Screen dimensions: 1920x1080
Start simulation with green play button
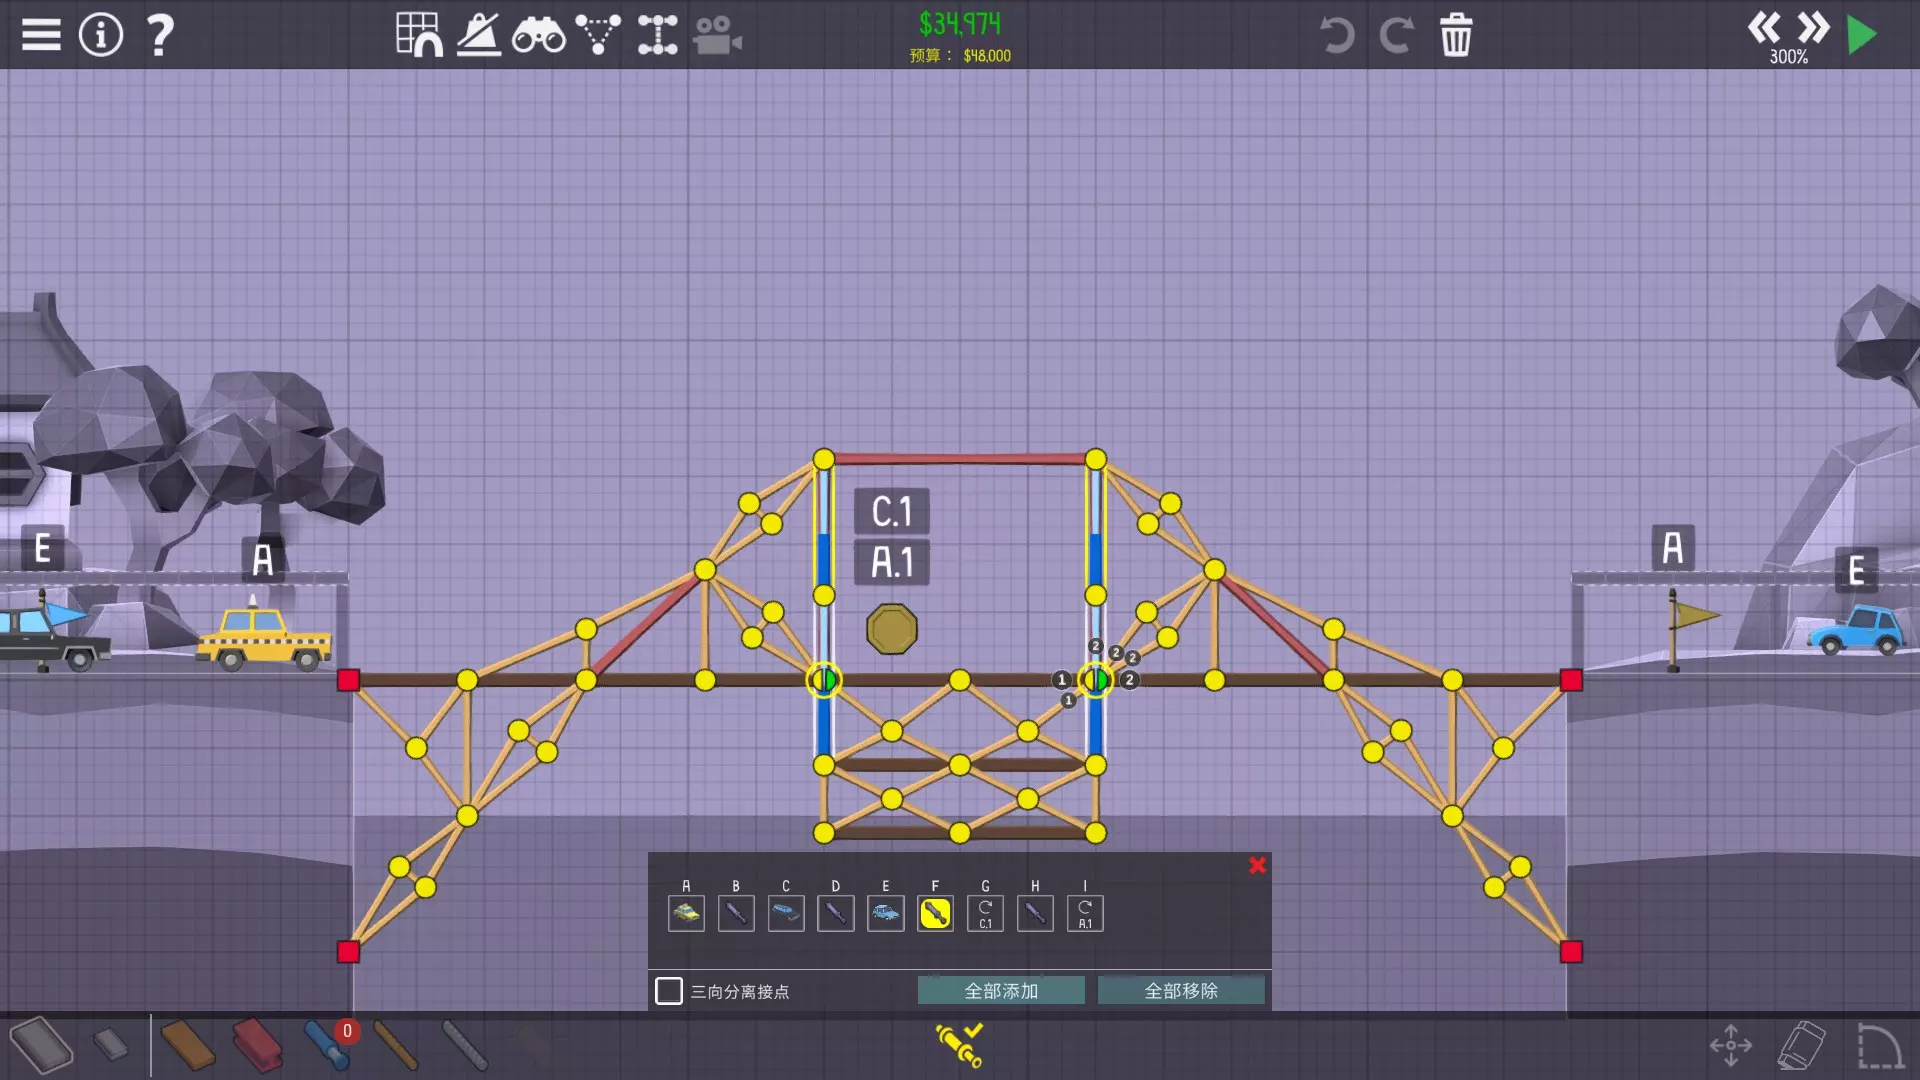pos(1861,35)
